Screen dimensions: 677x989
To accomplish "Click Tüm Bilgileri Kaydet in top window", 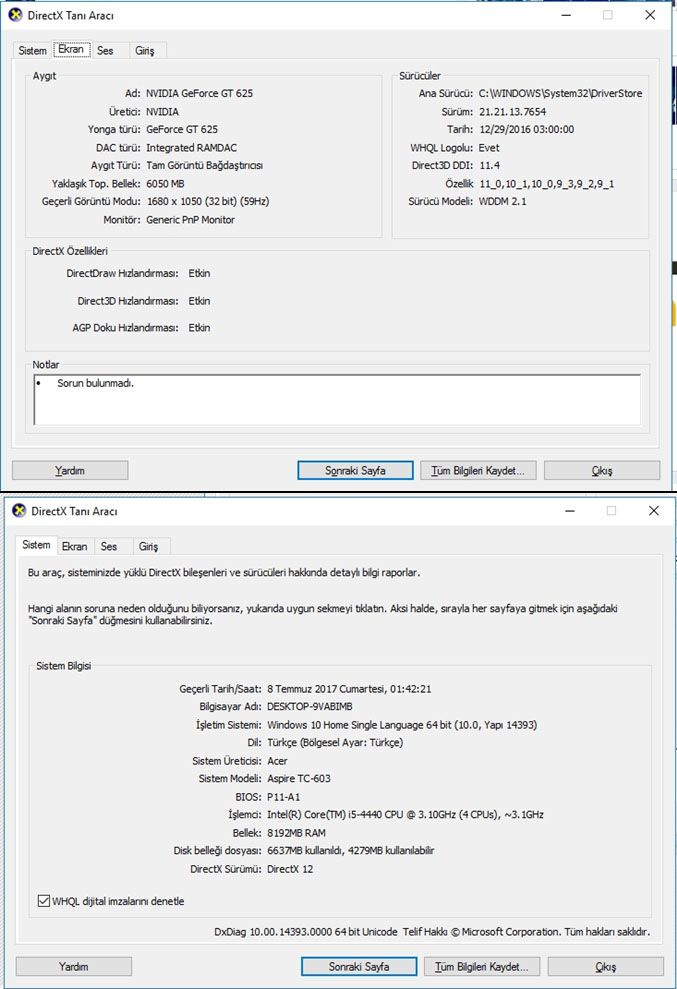I will point(478,471).
